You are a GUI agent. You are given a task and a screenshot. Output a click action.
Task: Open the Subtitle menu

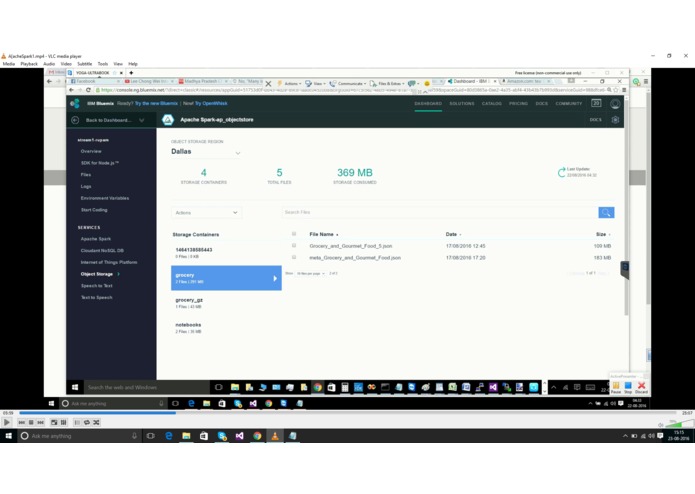pyautogui.click(x=84, y=64)
